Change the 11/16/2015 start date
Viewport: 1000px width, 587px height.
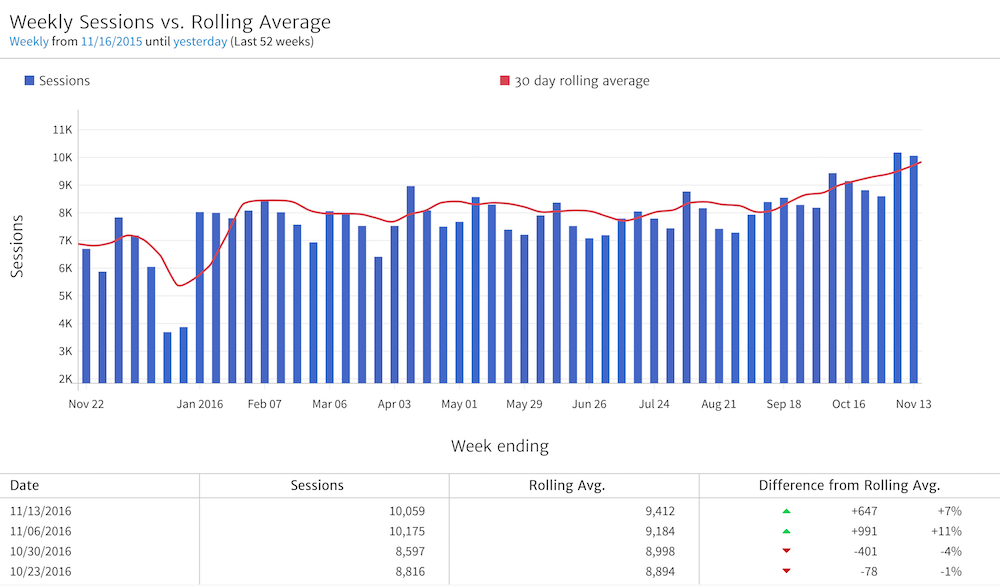tap(111, 42)
